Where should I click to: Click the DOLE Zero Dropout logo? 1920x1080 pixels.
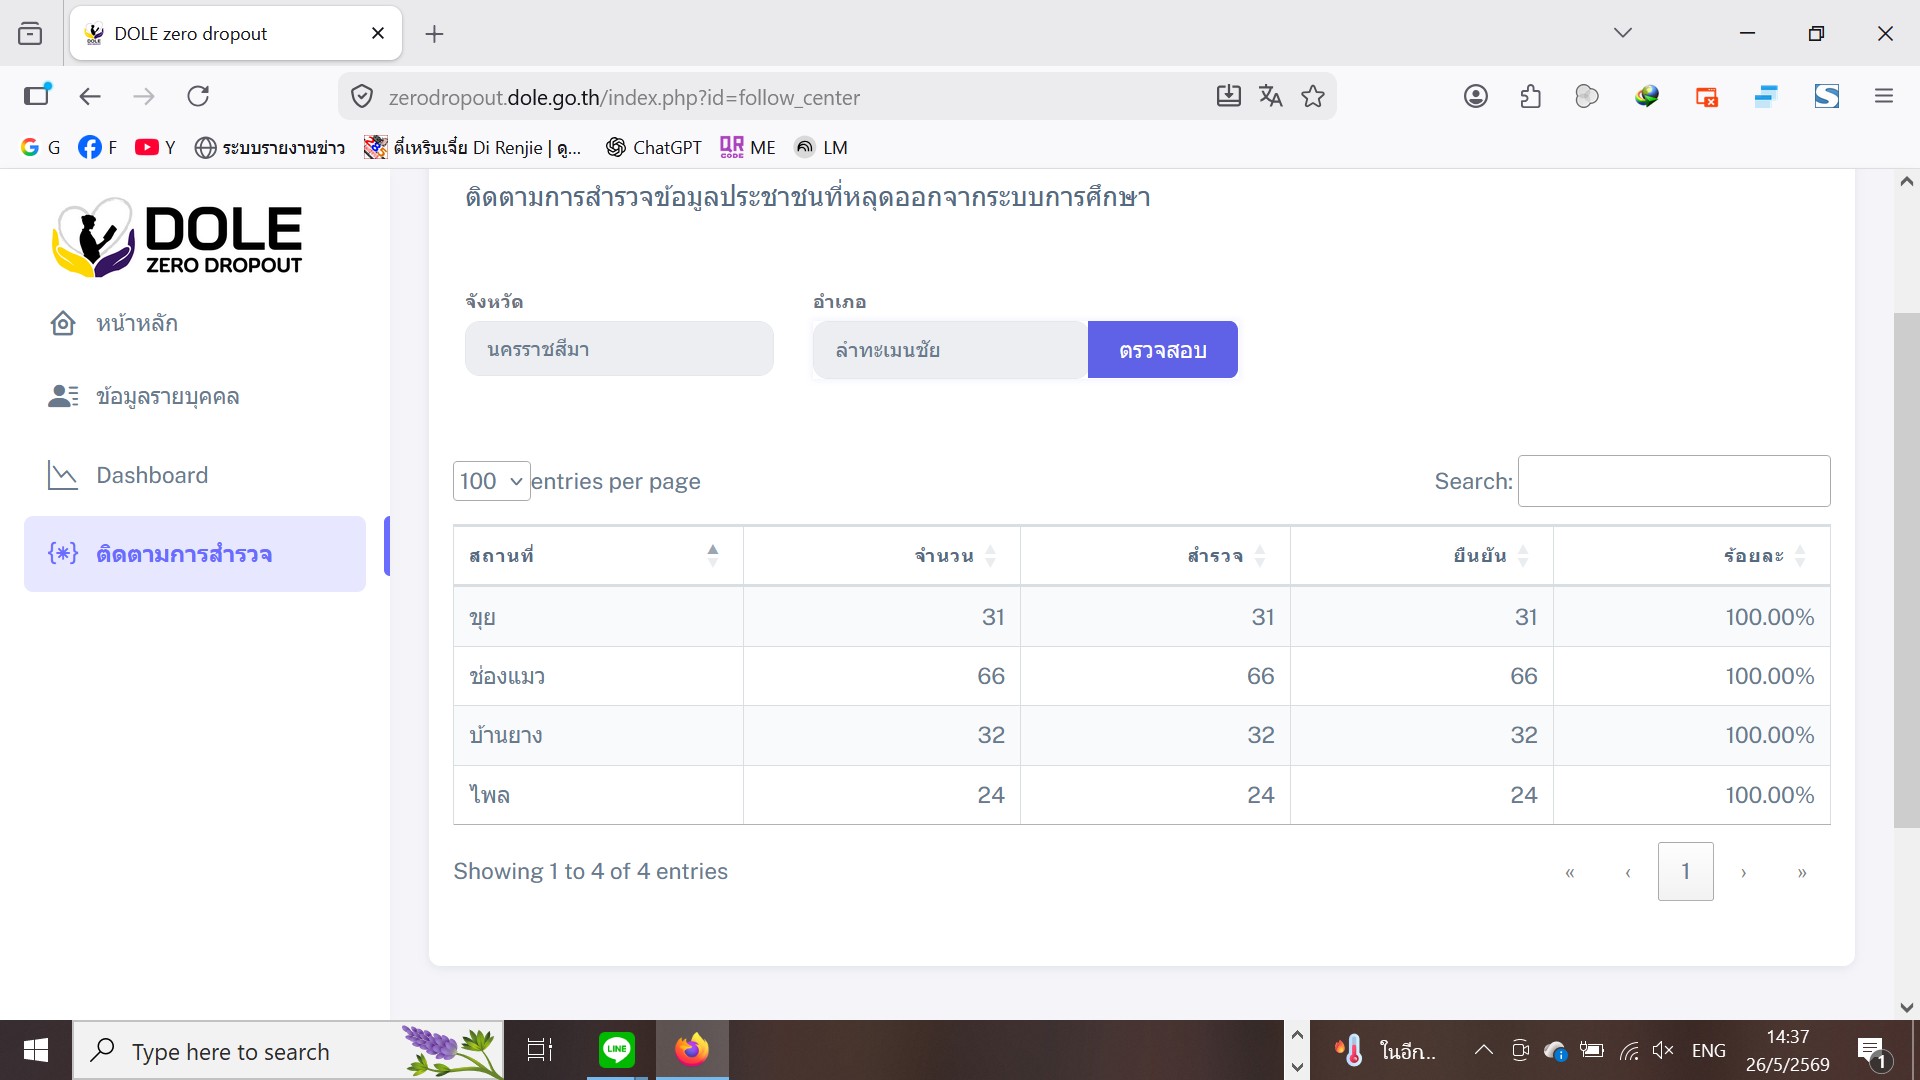pos(177,237)
